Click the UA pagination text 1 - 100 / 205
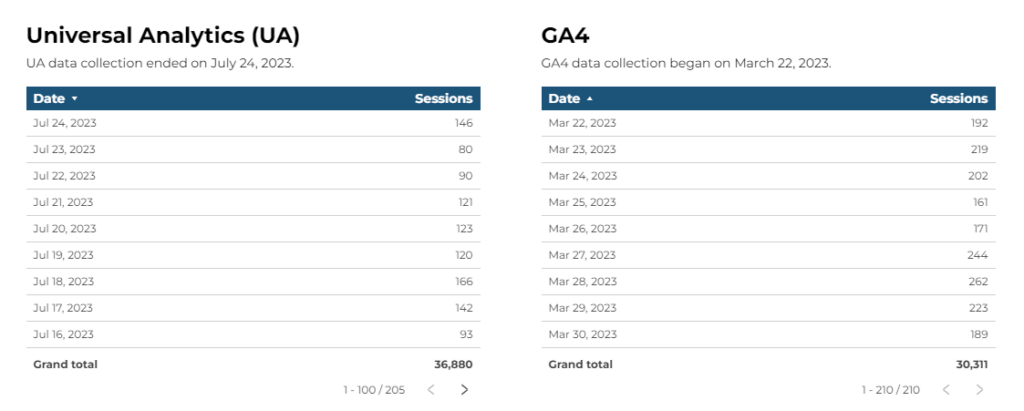This screenshot has width=1024, height=411. (x=374, y=390)
